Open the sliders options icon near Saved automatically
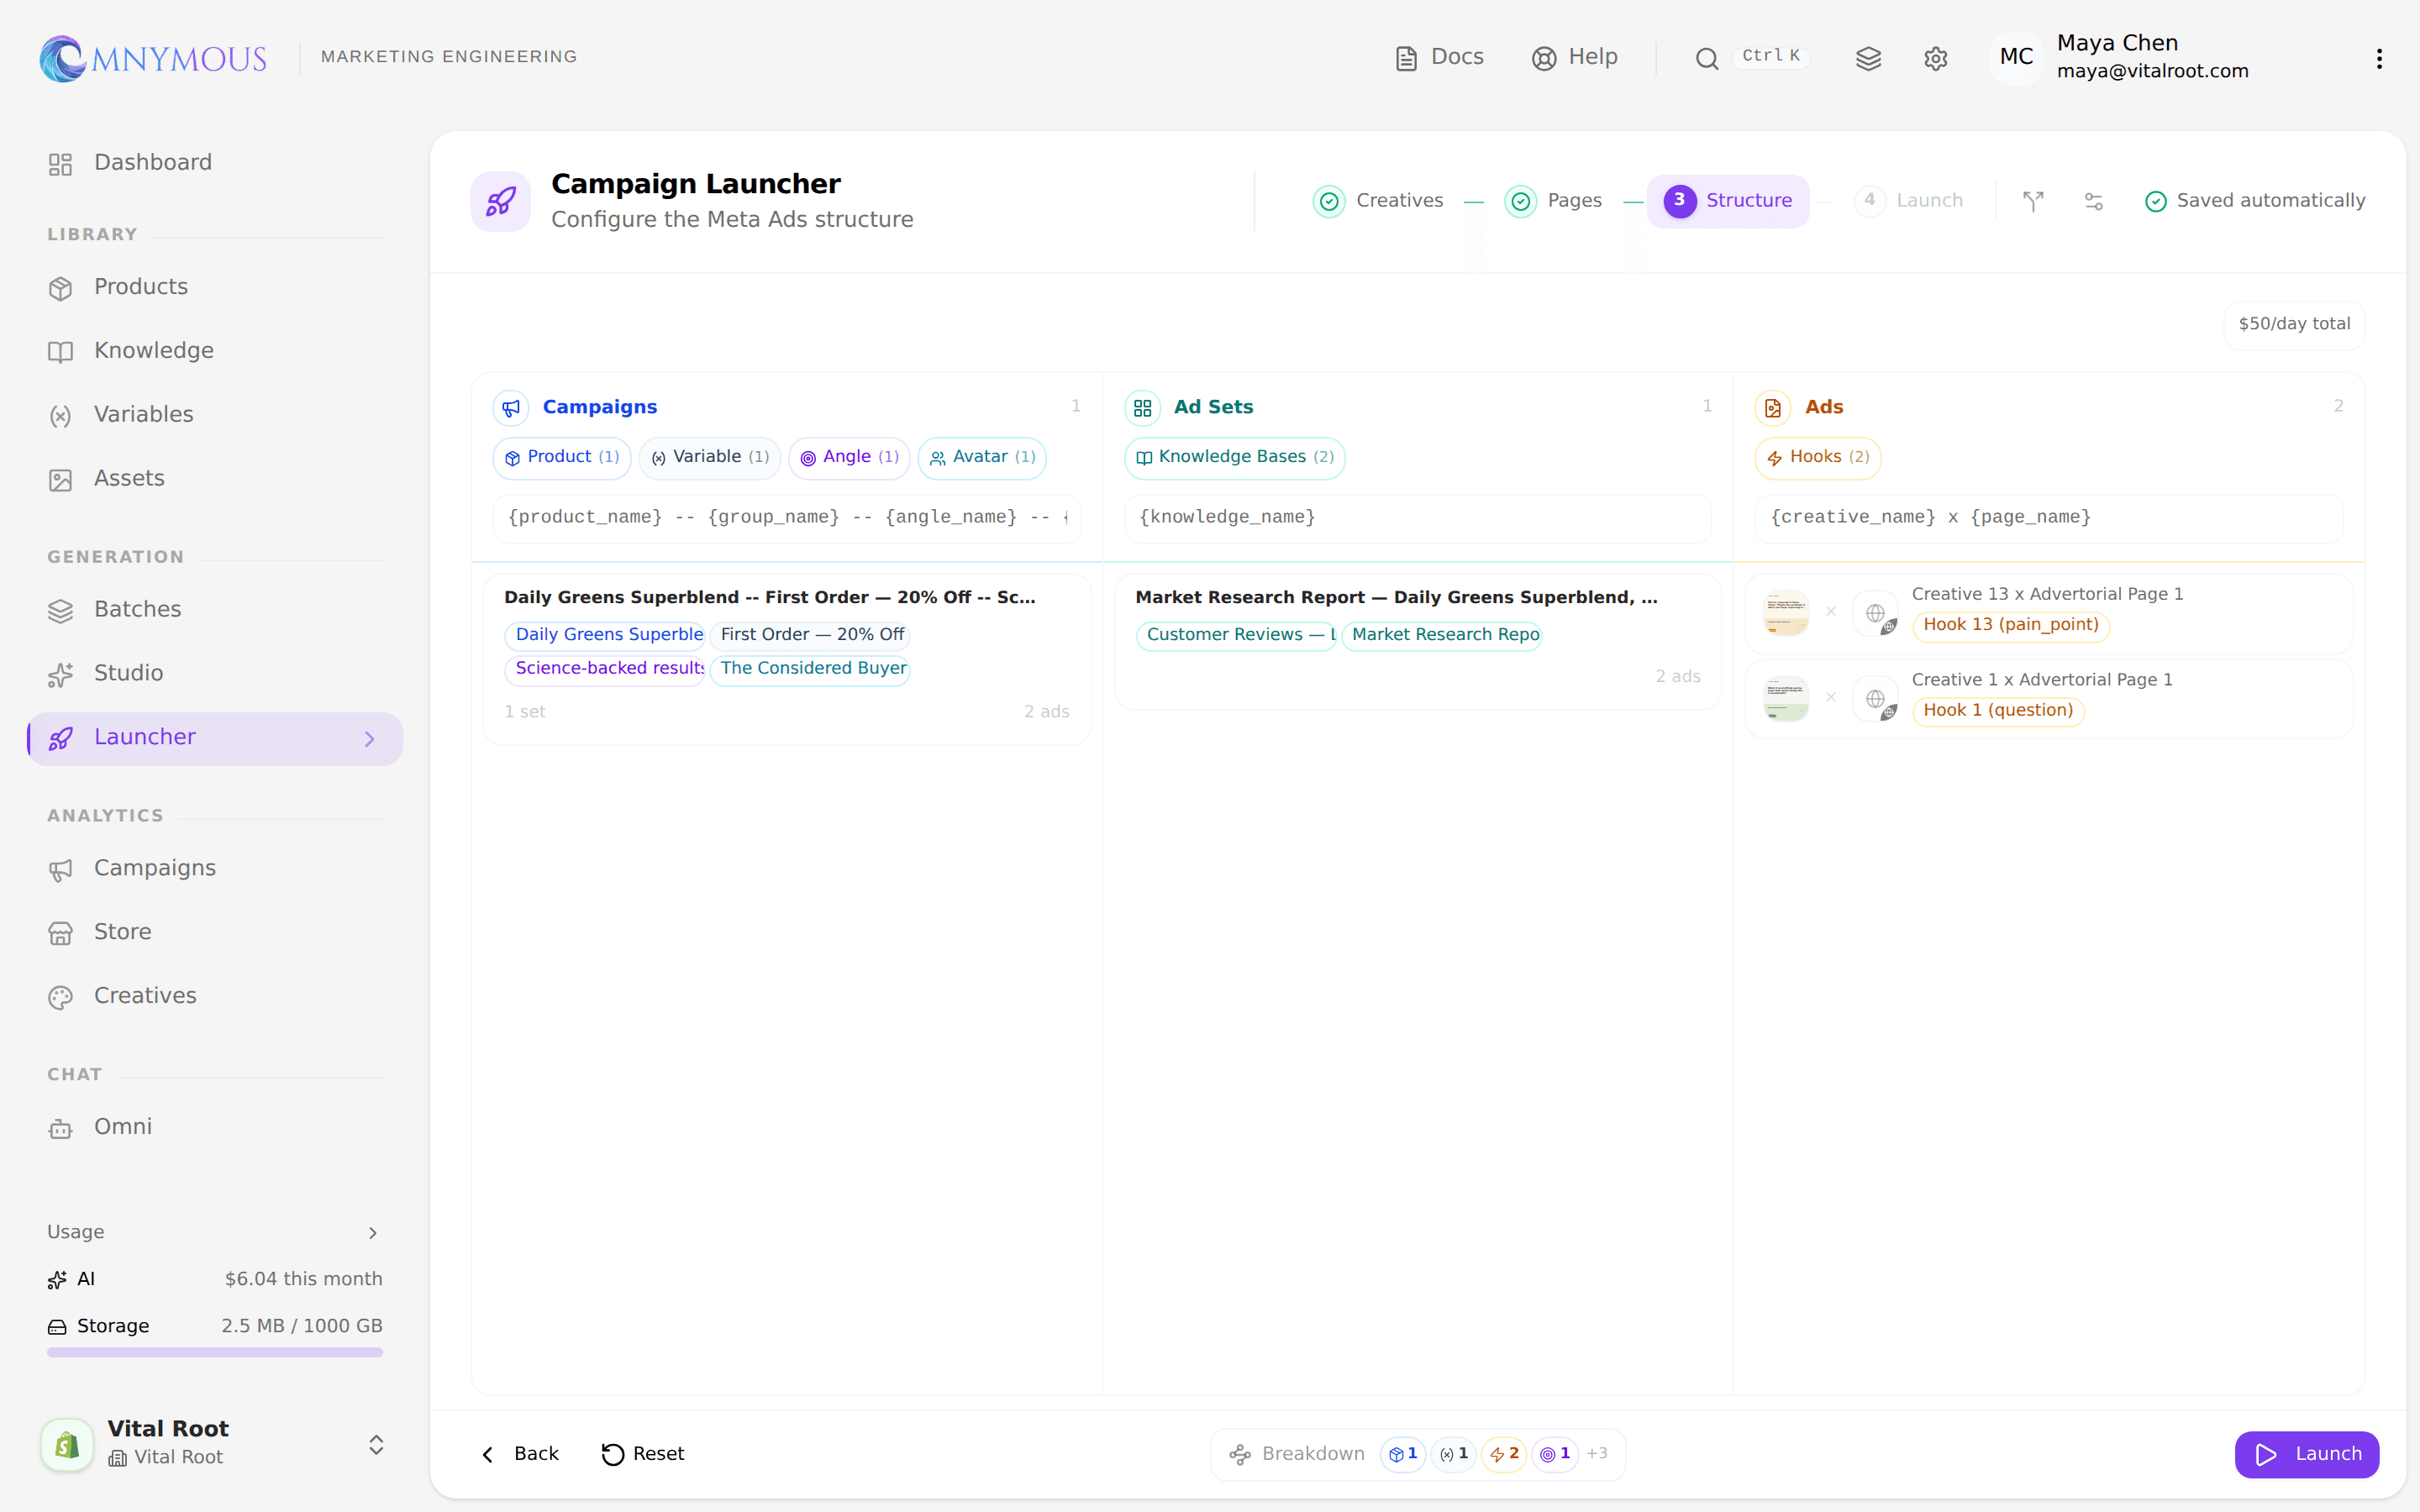The width and height of the screenshot is (2420, 1512). tap(2093, 201)
